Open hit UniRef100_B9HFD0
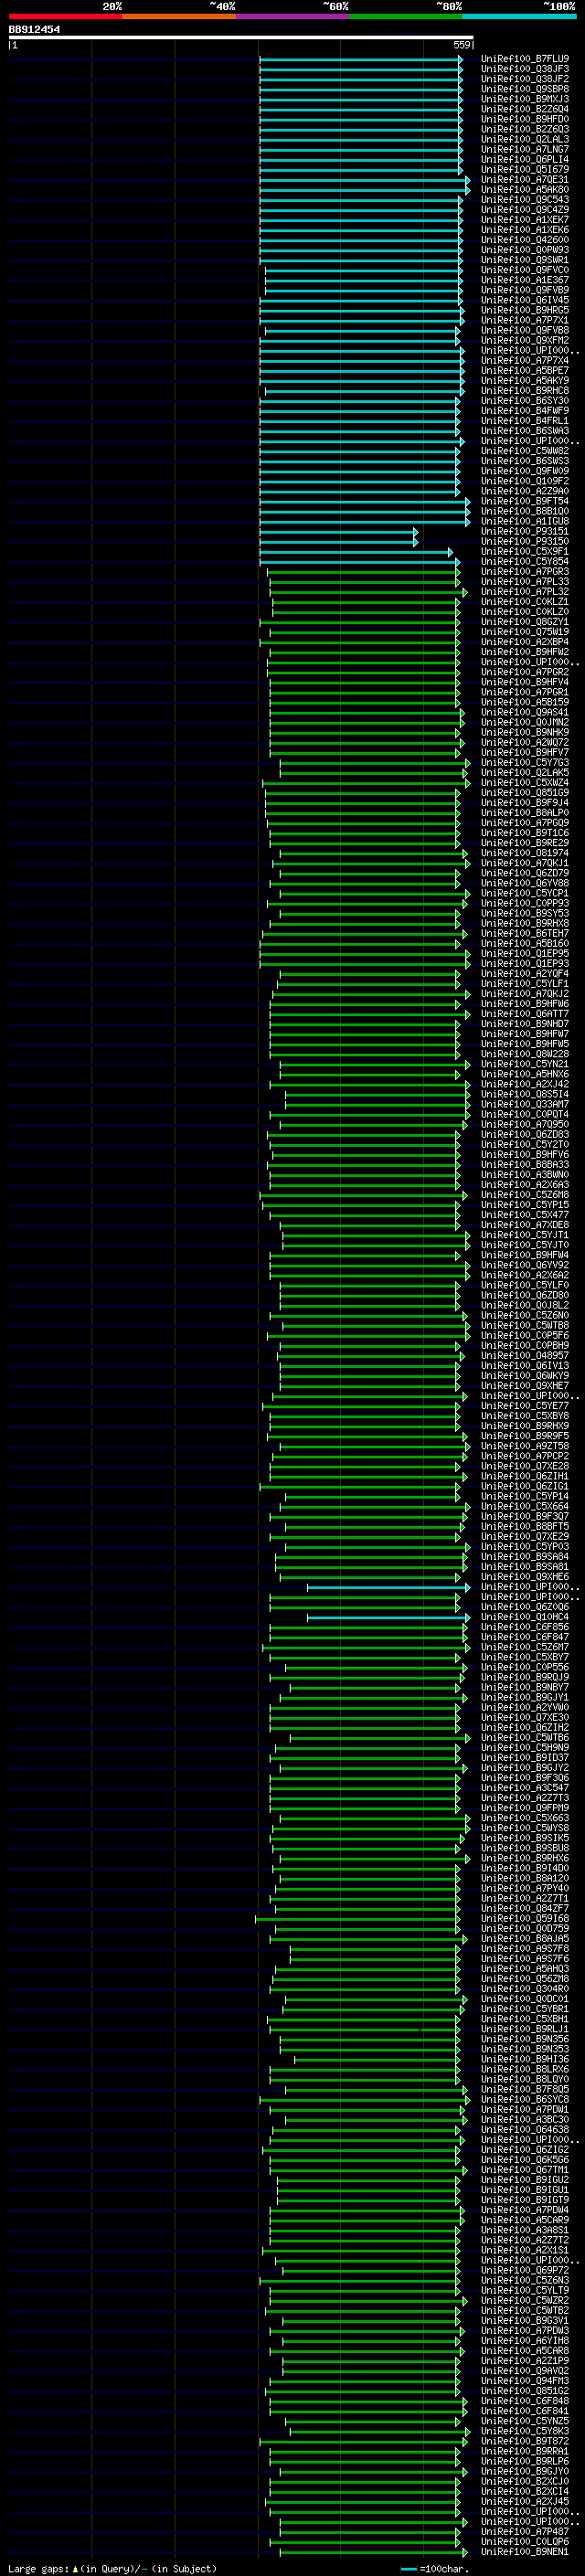Screen dimensions: 585x2576 pyautogui.click(x=525, y=119)
